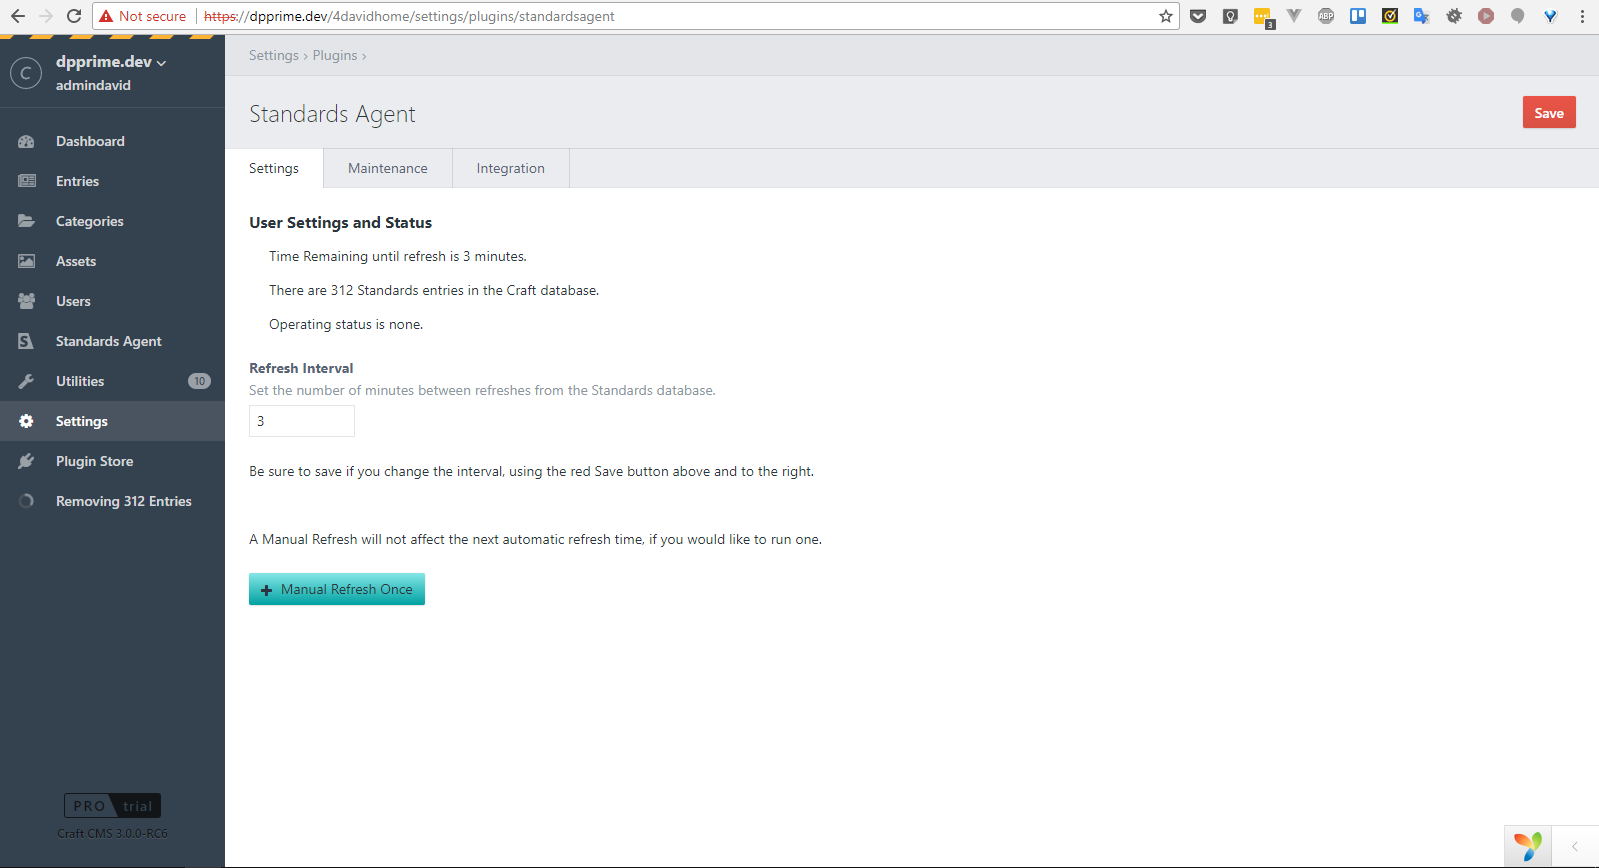This screenshot has height=868, width=1599.
Task: Click the Plugins breadcrumb link
Action: (335, 55)
